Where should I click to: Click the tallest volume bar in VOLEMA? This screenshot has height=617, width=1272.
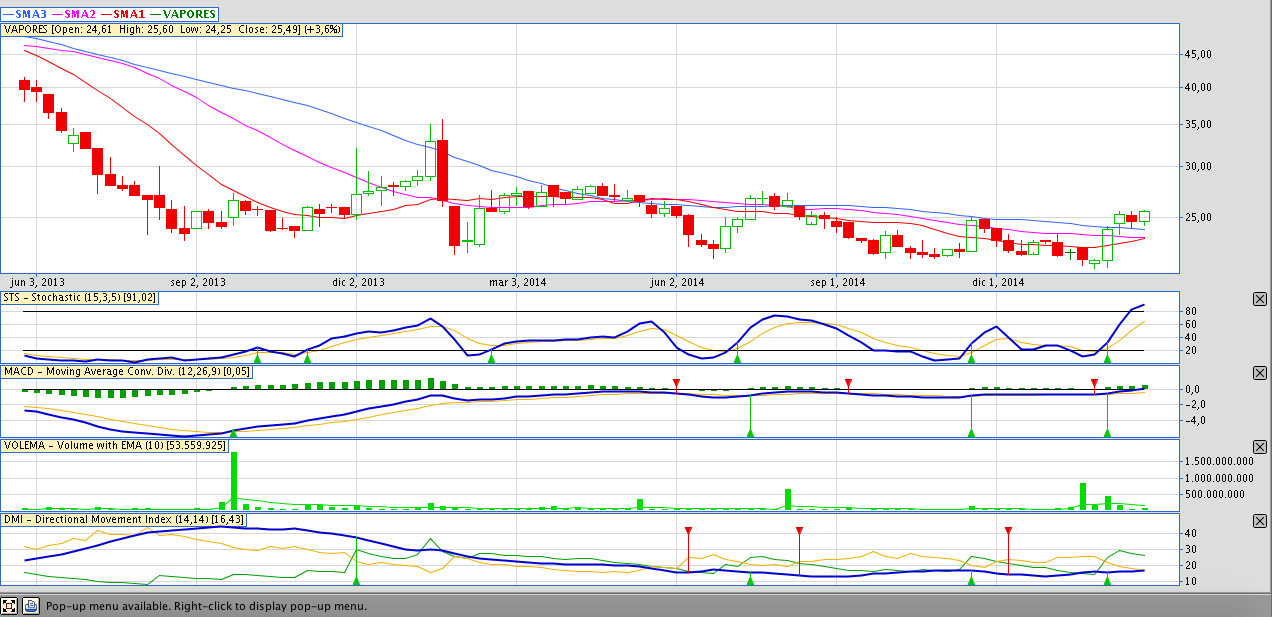(x=234, y=481)
